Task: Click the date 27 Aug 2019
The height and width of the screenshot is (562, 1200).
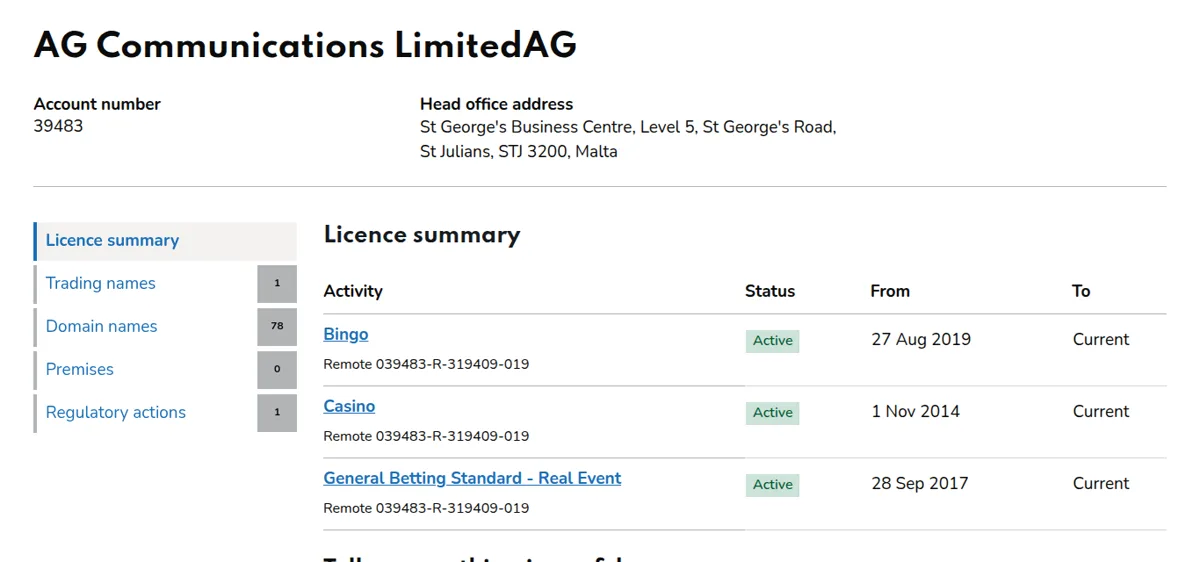Action: click(921, 339)
